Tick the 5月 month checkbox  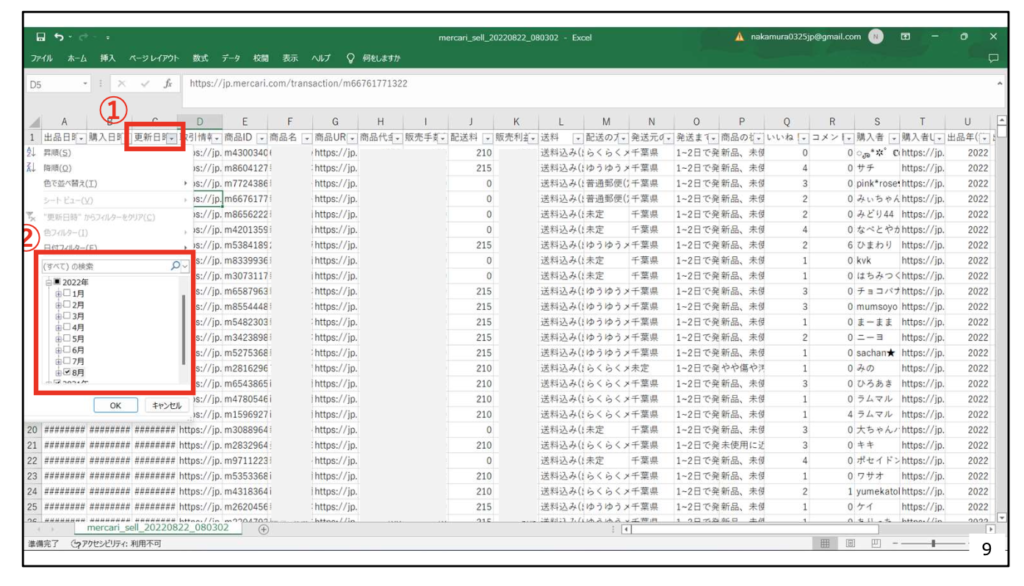pos(67,338)
